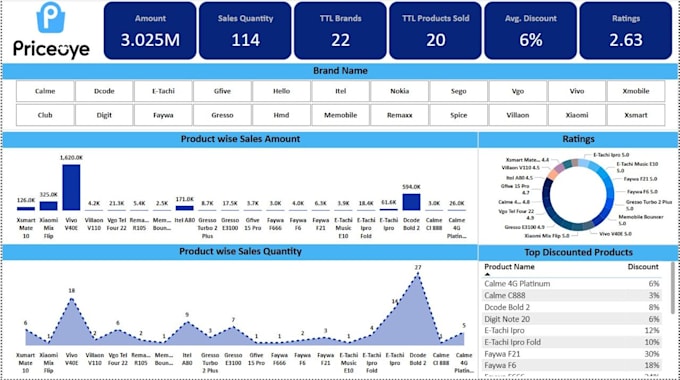
Task: Select the Dcode brand slicer button
Action: [104, 91]
